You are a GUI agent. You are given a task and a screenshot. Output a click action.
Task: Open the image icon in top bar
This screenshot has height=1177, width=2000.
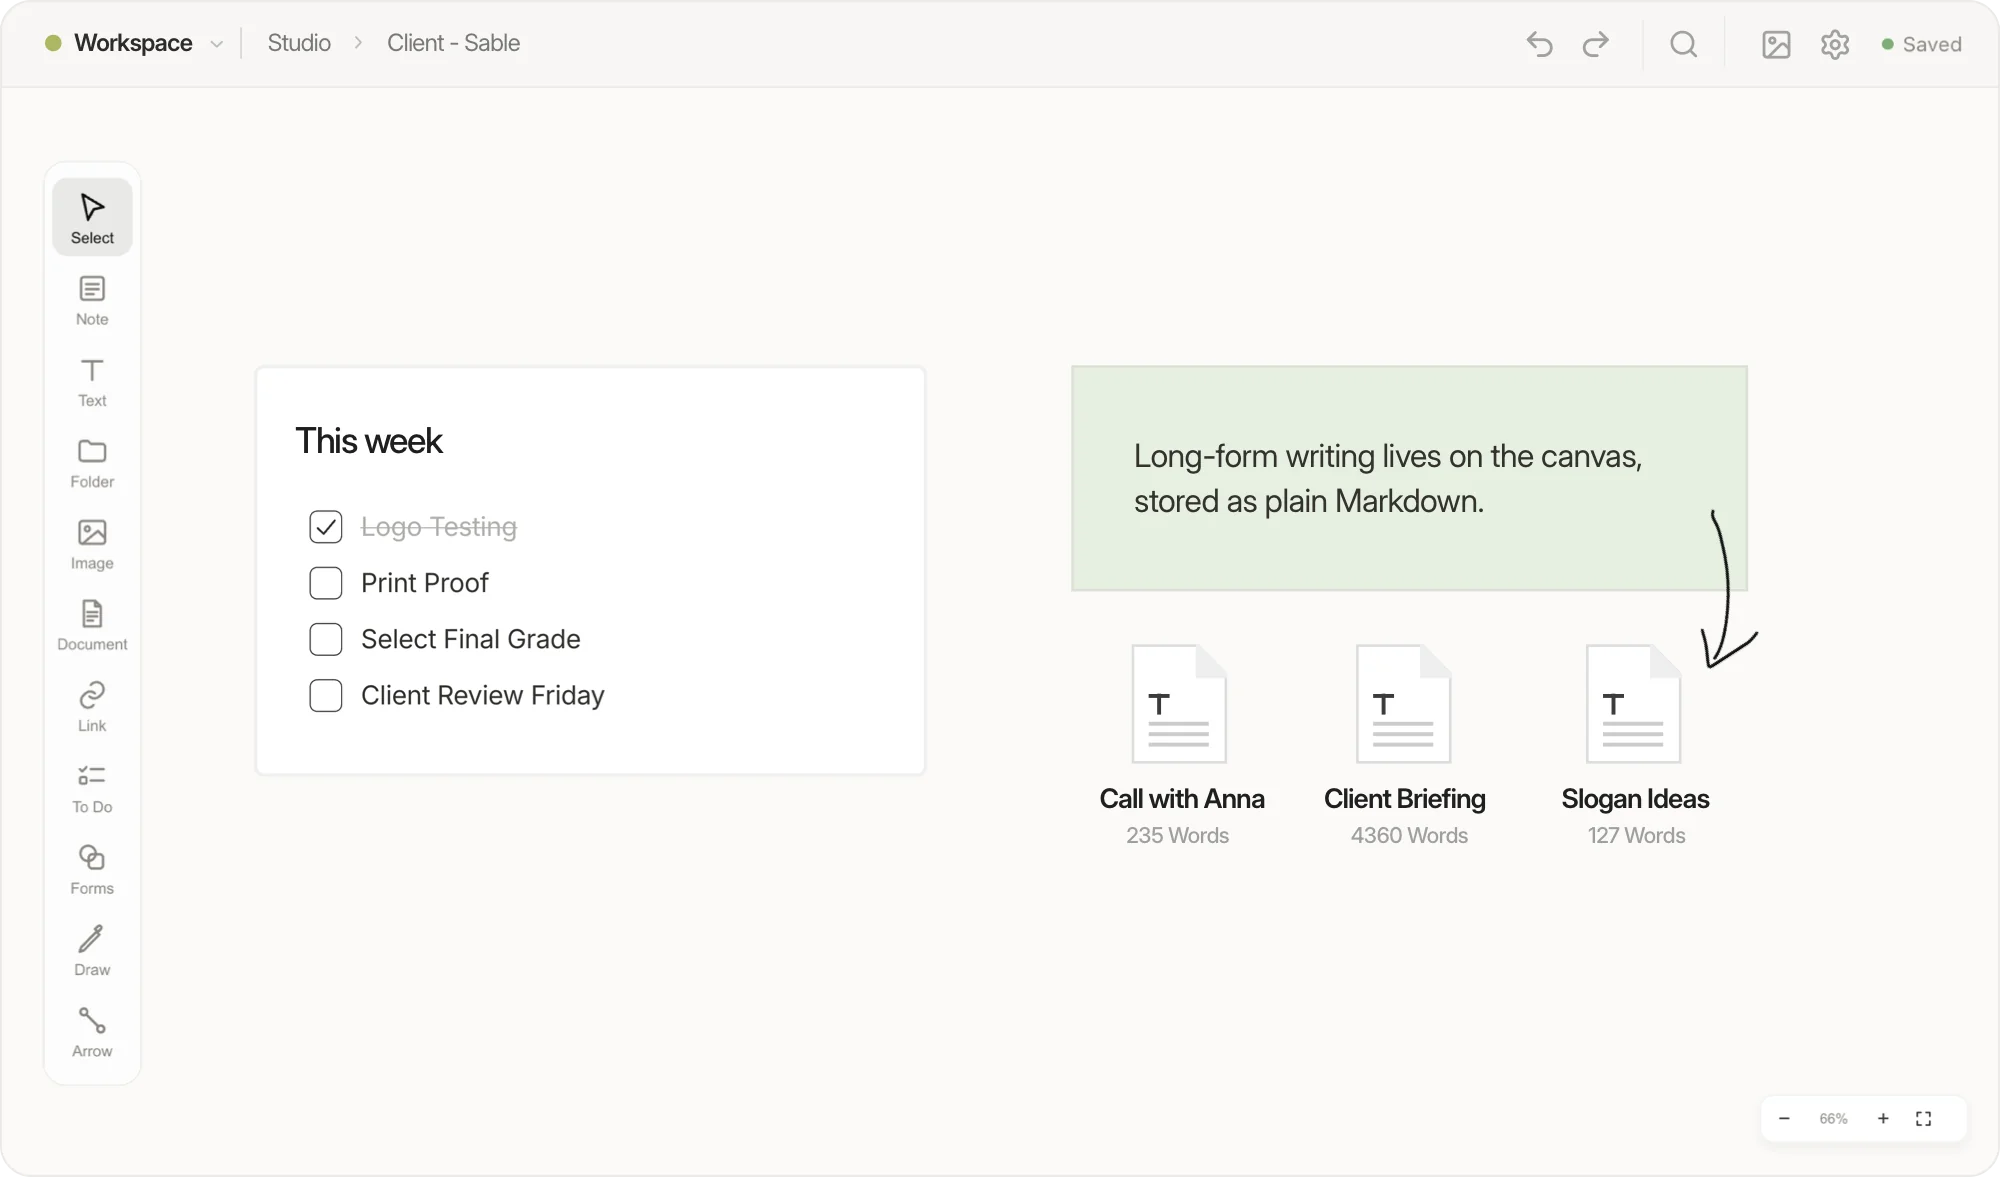point(1776,44)
